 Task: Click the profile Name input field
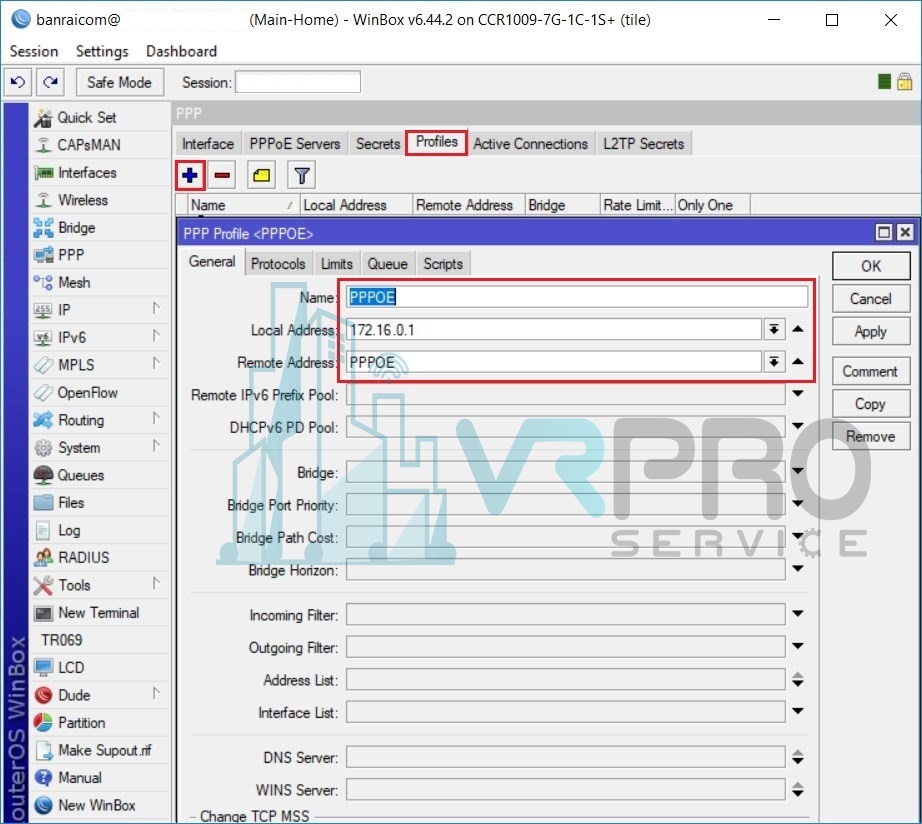tap(577, 297)
